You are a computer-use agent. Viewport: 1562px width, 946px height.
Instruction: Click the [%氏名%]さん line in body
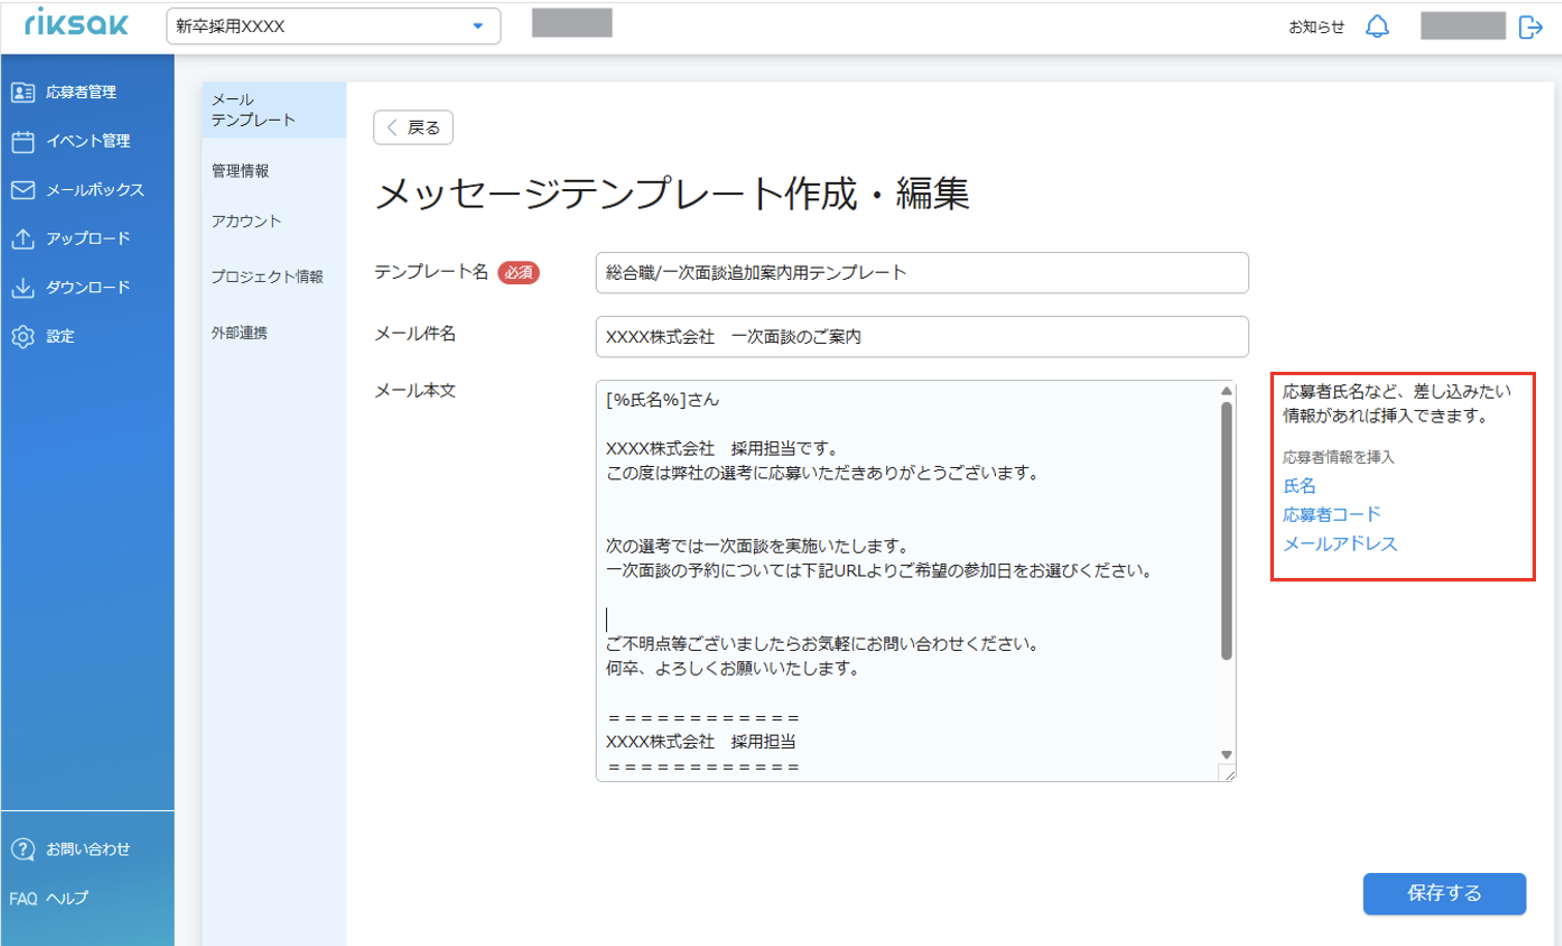pyautogui.click(x=662, y=400)
